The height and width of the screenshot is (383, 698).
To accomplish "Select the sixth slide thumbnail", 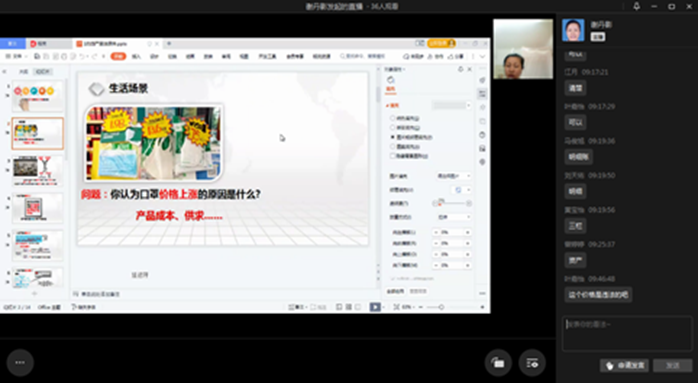I will [x=37, y=277].
